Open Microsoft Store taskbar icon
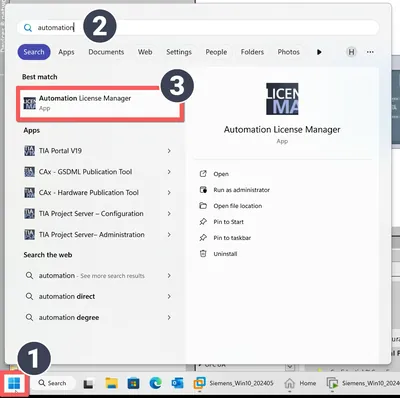This screenshot has height=398, width=400. pyautogui.click(x=133, y=383)
